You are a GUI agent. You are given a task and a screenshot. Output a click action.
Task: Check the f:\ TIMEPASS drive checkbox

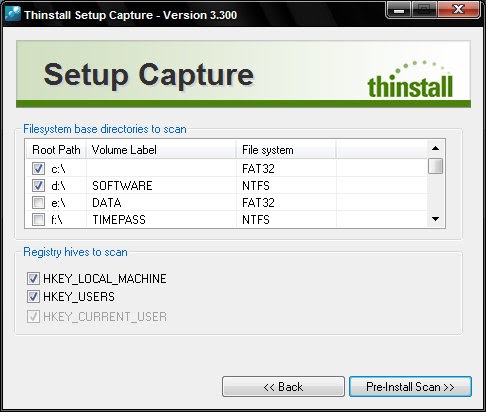click(x=38, y=219)
